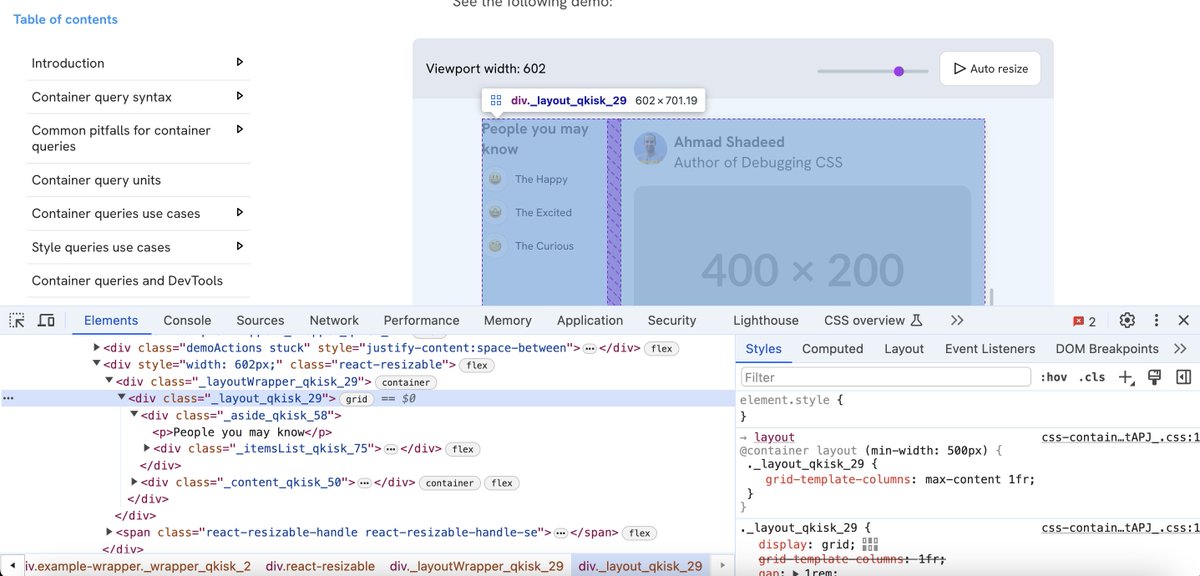
Task: Collapse the _layoutWrapper_qkisk_29 node triangle
Action: point(109,382)
